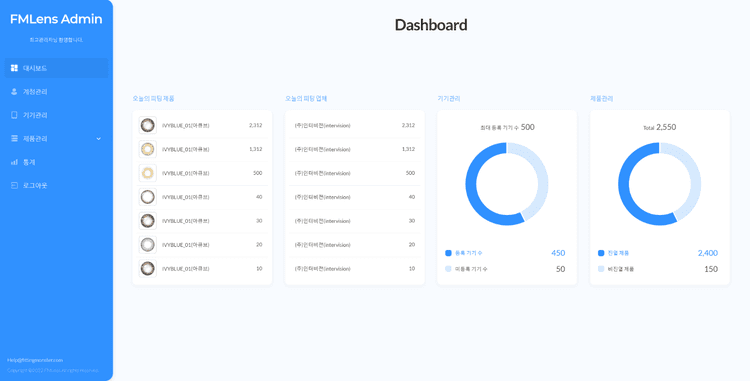This screenshot has height=381, width=750.
Task: Click the Dashboard page title
Action: point(431,25)
